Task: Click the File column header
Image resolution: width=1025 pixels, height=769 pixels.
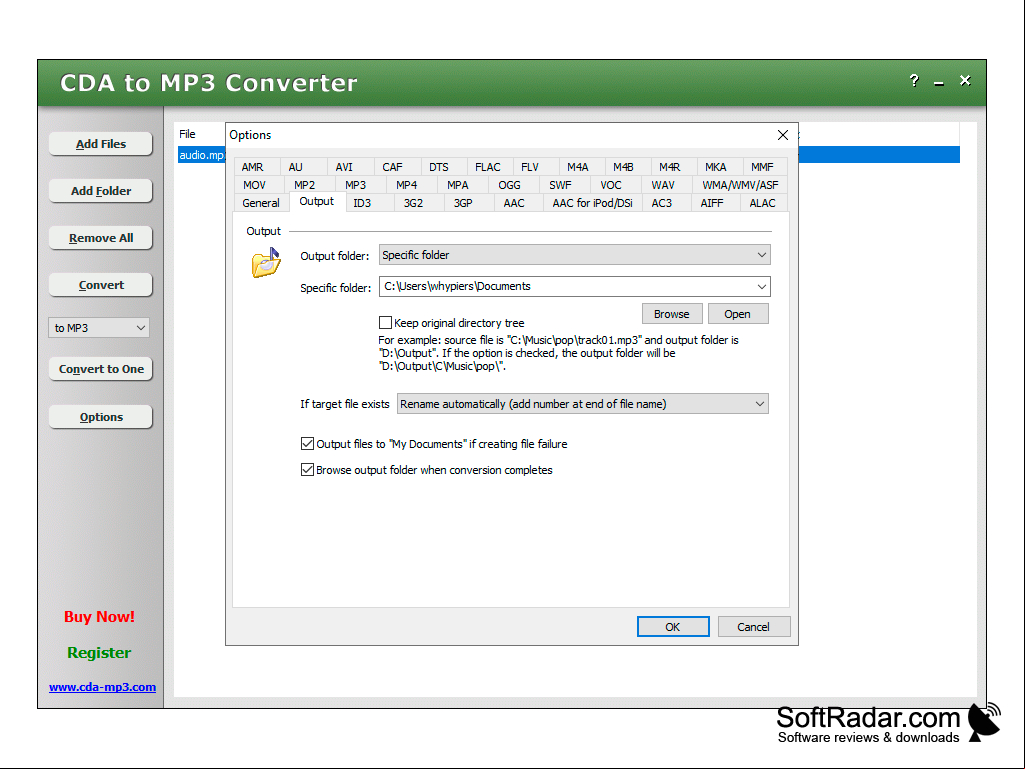Action: pos(188,134)
